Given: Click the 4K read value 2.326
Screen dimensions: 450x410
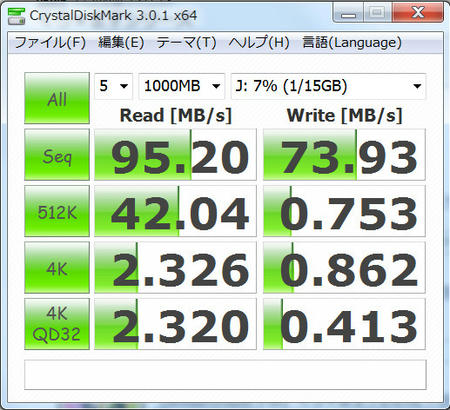Looking at the screenshot, I should coord(175,268).
